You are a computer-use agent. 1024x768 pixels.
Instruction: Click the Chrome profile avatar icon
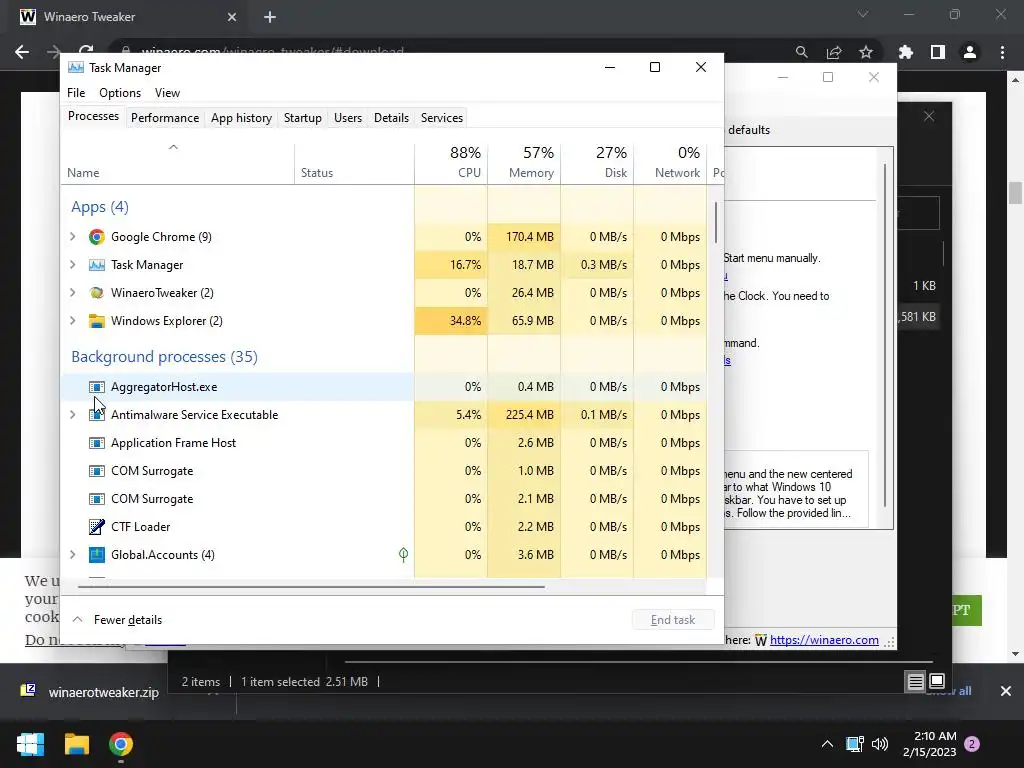(x=970, y=52)
